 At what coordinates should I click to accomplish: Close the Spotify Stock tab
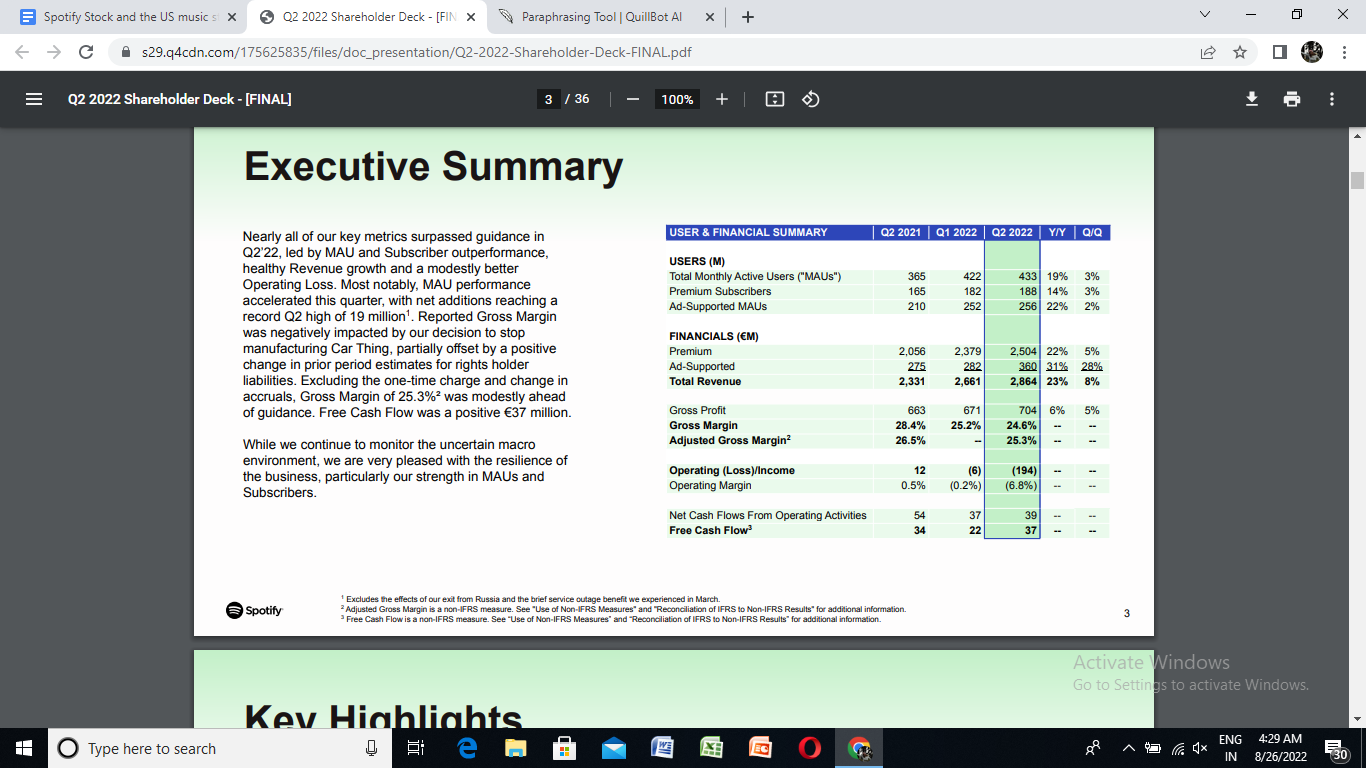(231, 17)
